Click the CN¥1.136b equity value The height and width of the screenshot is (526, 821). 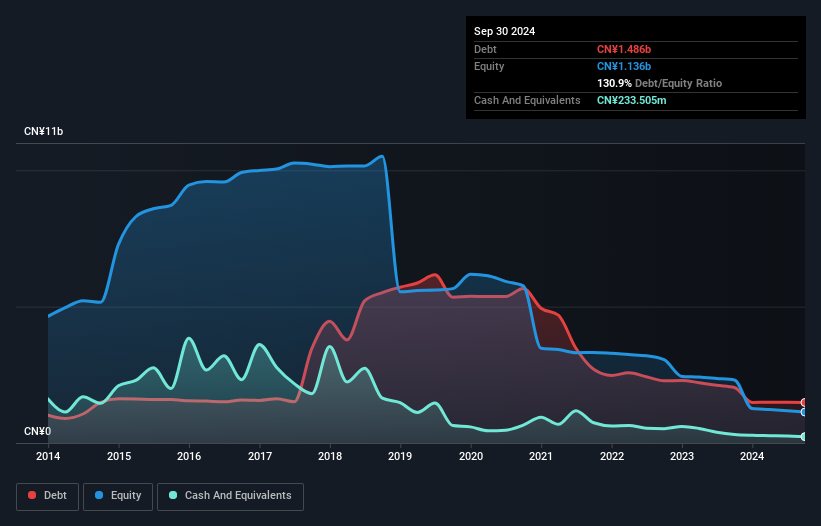tap(624, 66)
